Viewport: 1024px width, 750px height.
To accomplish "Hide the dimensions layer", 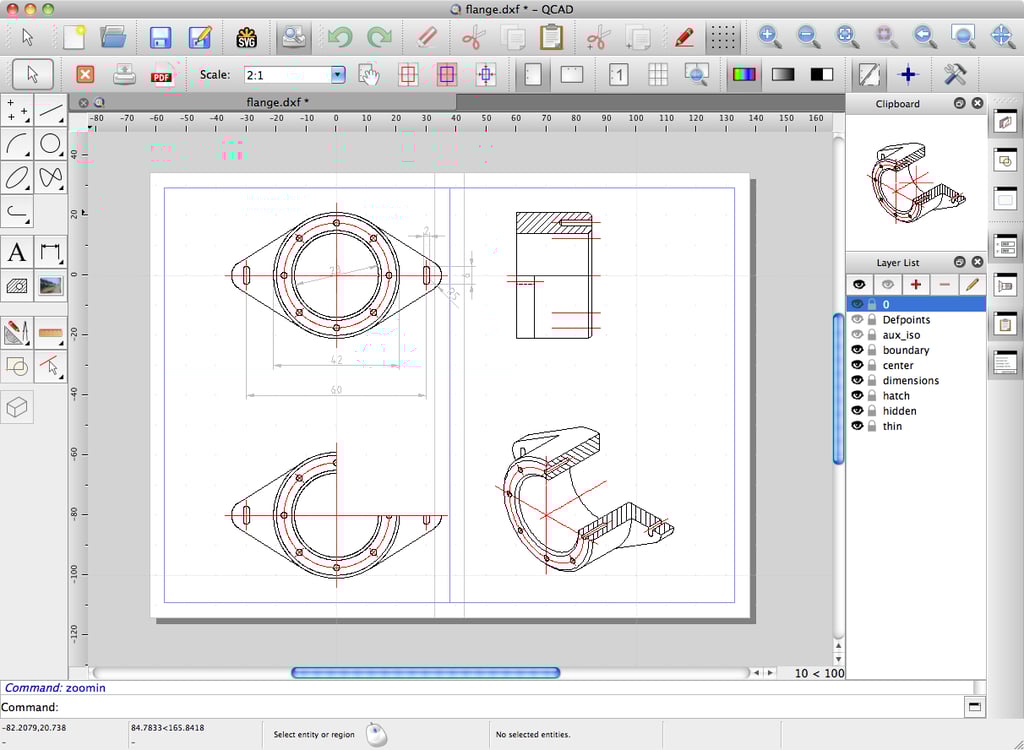I will click(x=858, y=380).
